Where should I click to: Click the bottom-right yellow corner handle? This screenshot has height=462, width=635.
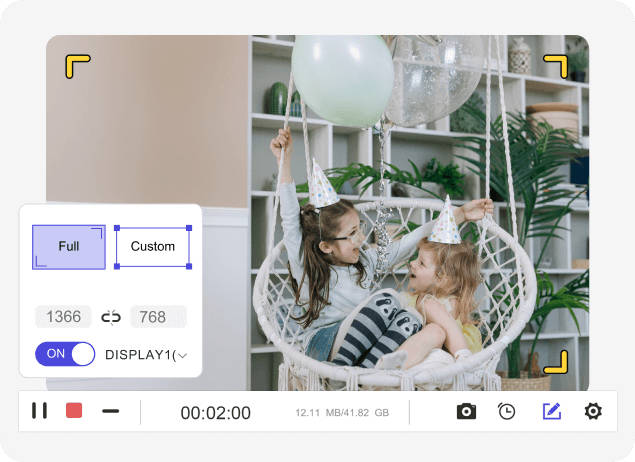(x=556, y=362)
